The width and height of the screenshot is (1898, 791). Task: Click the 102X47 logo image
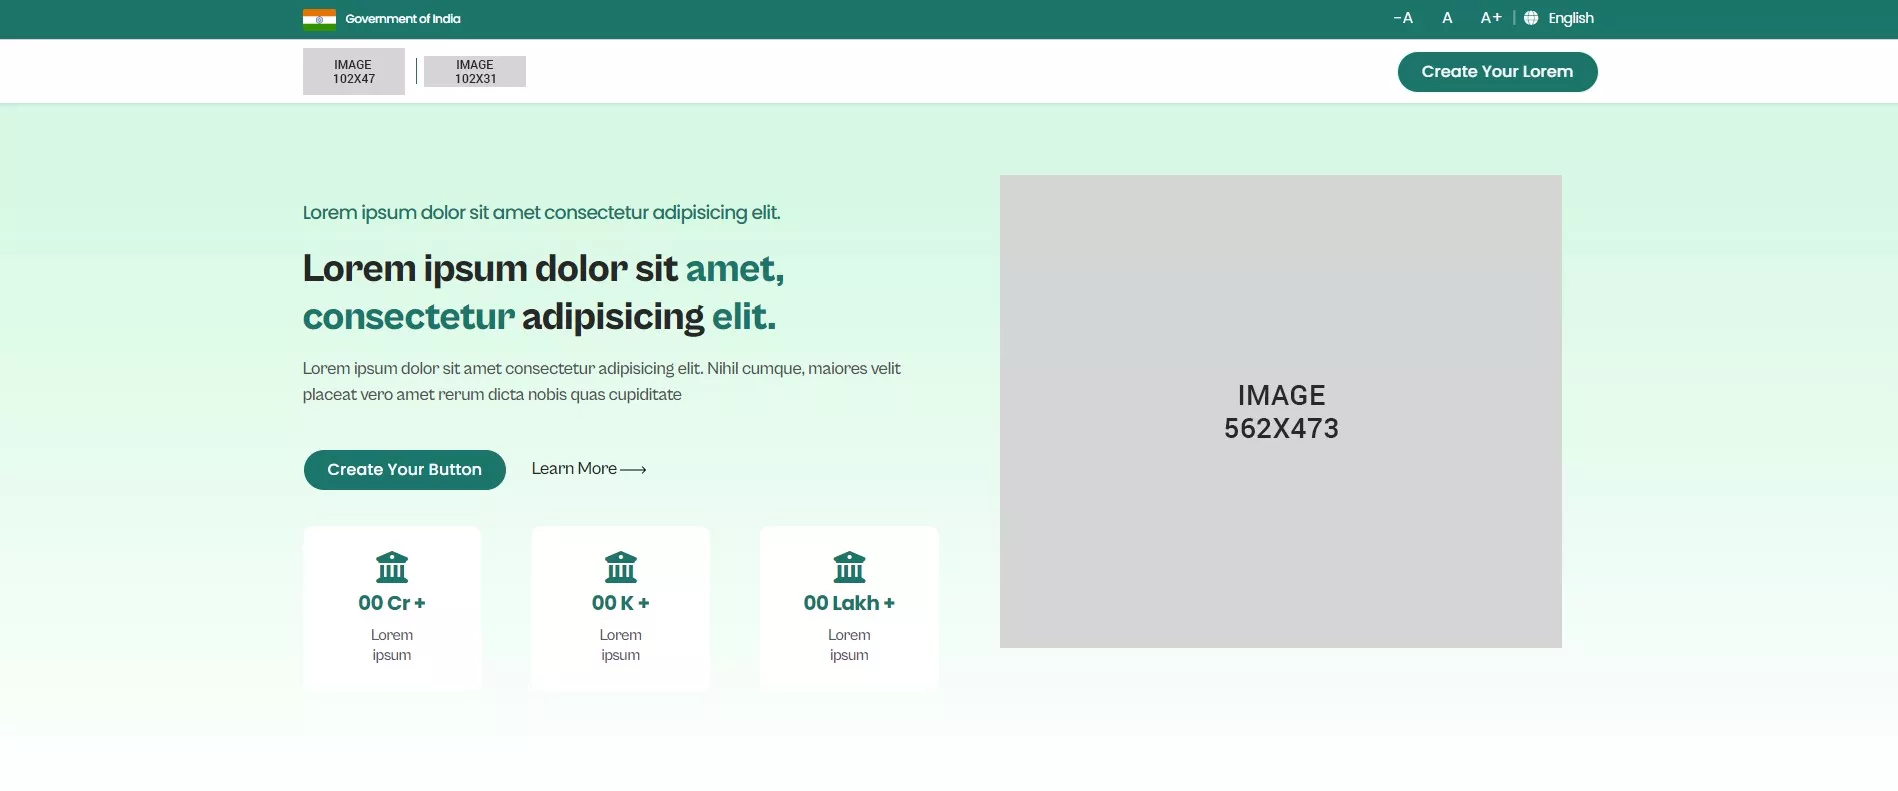pos(354,72)
